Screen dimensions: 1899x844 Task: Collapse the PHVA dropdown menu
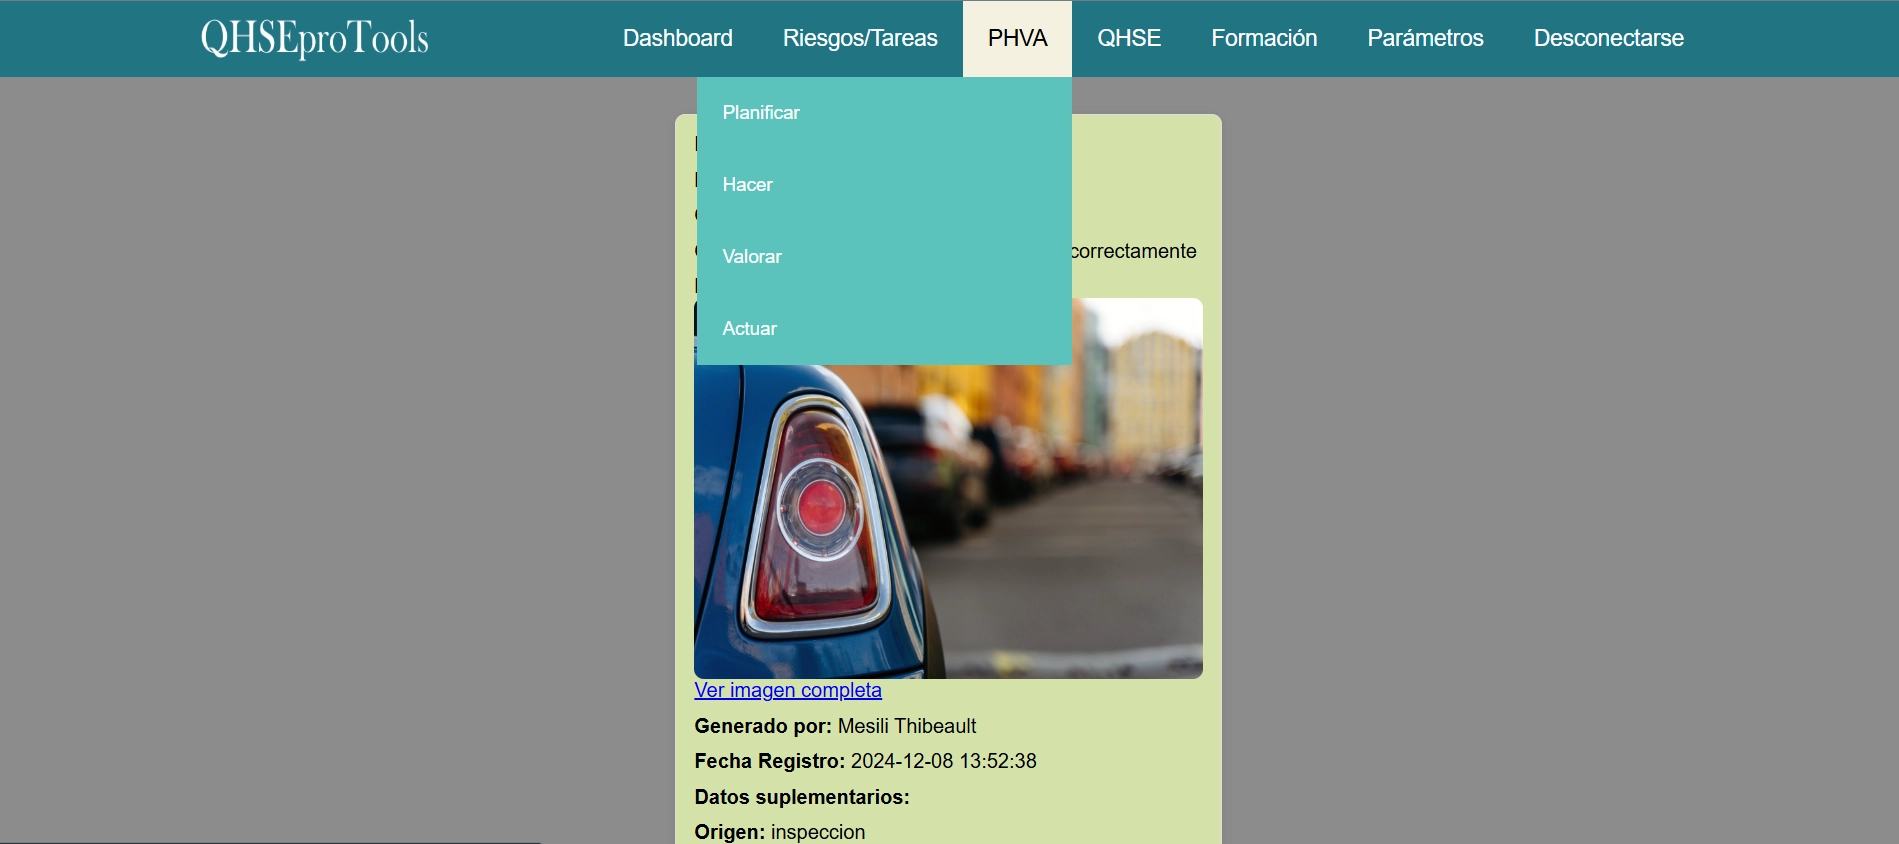(x=1017, y=38)
